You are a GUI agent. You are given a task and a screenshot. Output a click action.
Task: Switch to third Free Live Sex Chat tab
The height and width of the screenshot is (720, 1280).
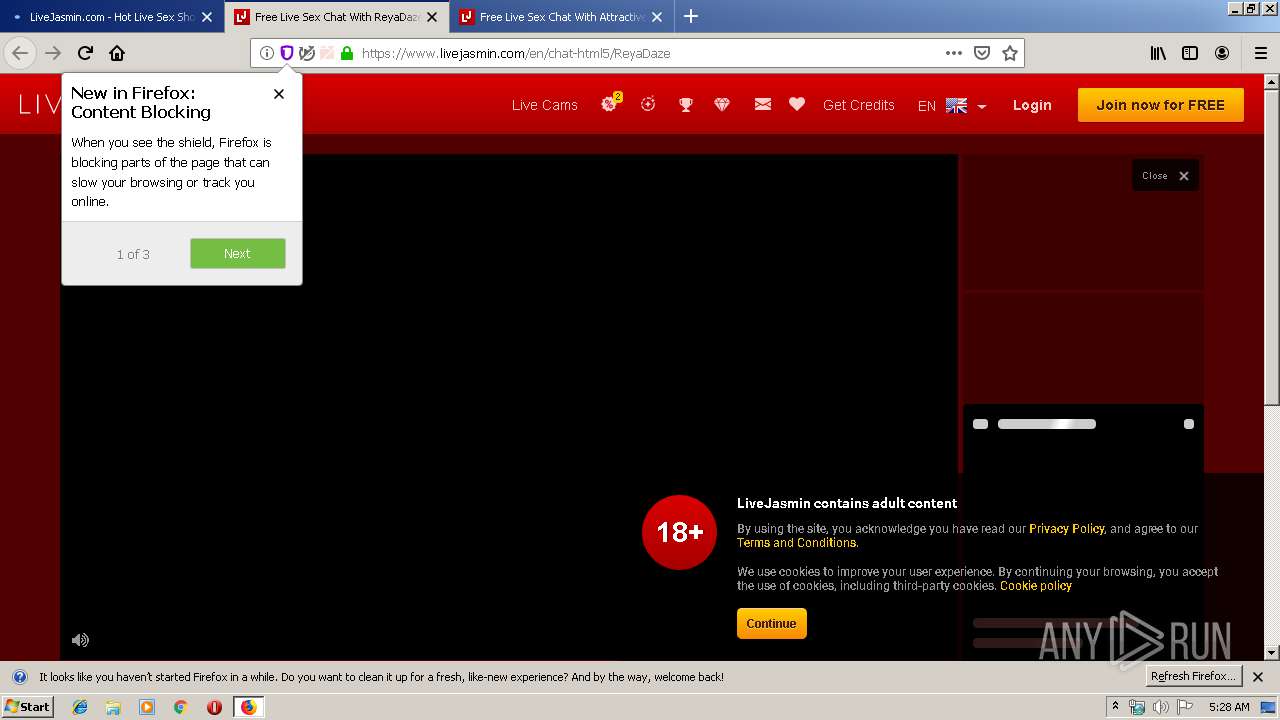(x=561, y=17)
